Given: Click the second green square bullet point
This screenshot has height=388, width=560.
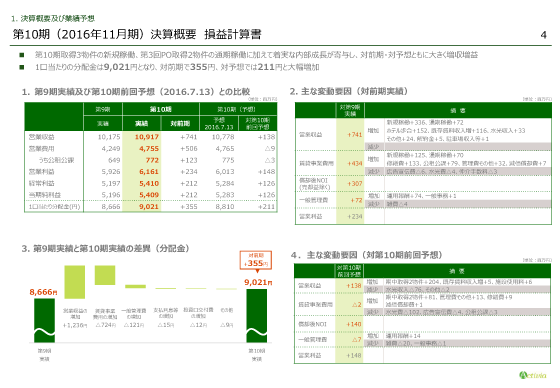Looking at the screenshot, I should [22, 67].
